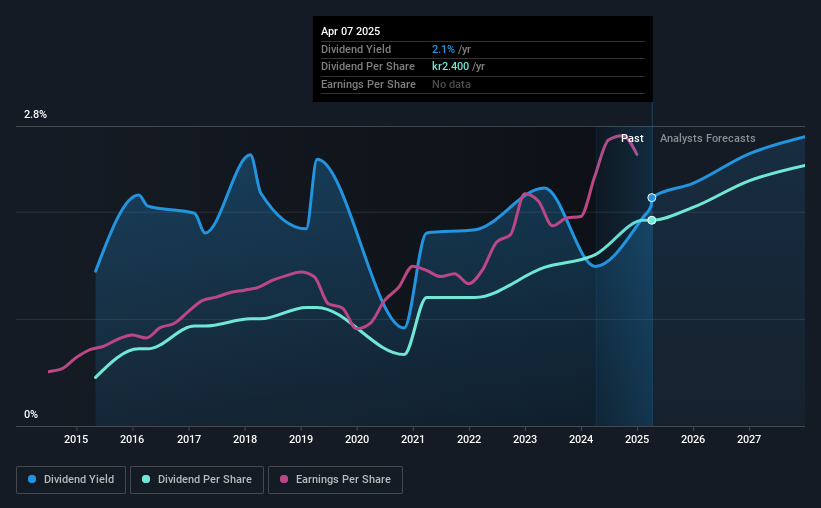Toggle the Earnings Per Share legend button

(335, 480)
